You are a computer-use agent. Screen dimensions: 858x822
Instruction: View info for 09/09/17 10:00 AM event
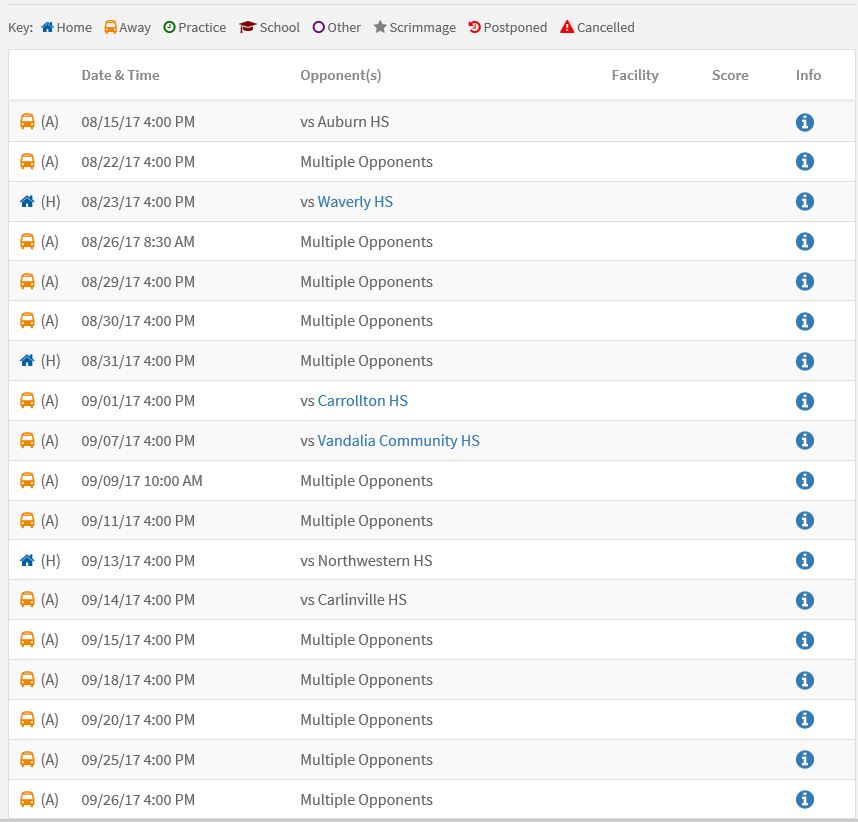pyautogui.click(x=804, y=481)
